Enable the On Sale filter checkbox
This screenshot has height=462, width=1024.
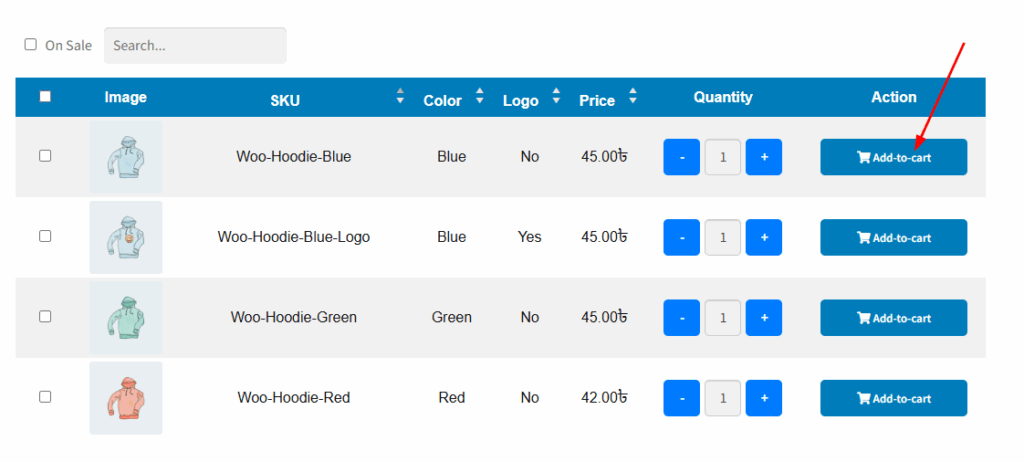pyautogui.click(x=30, y=44)
